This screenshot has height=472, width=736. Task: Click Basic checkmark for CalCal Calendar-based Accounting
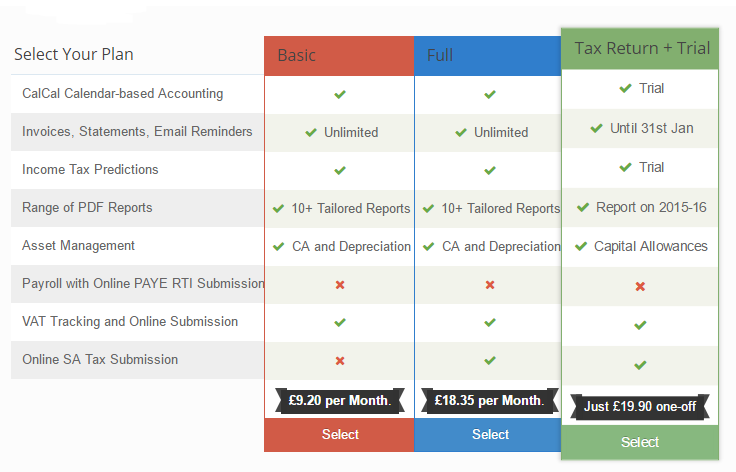click(340, 94)
